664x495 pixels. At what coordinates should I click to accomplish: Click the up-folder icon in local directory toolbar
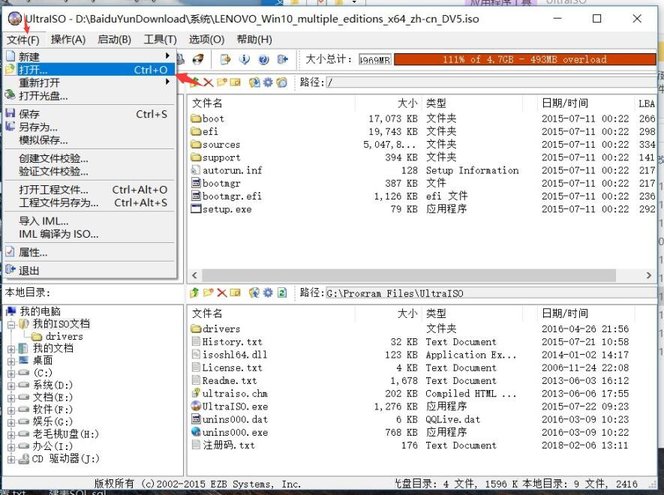point(194,293)
